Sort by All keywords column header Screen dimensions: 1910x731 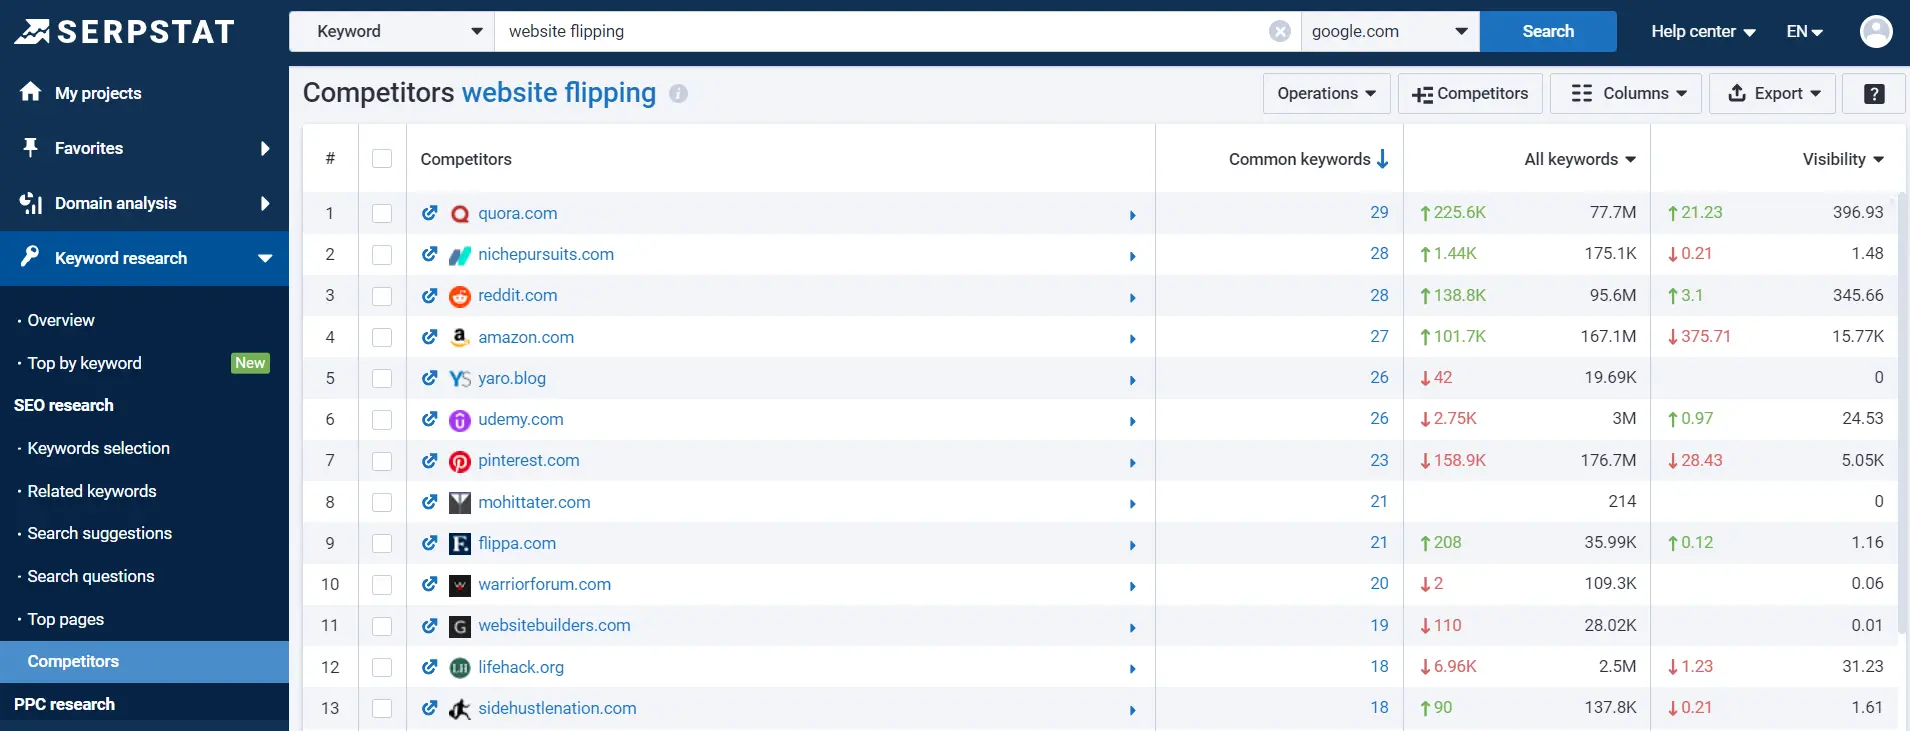[1580, 159]
